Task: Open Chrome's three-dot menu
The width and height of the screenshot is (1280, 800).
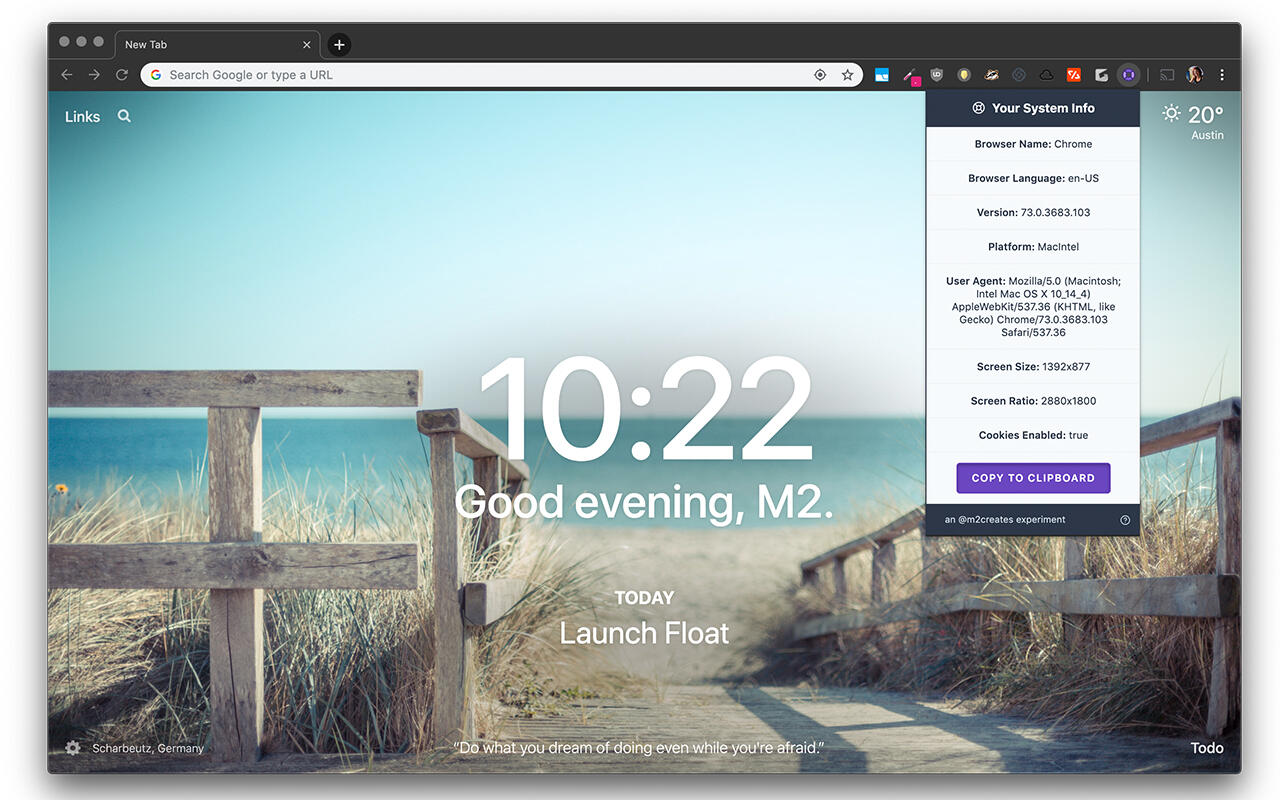Action: 1222,74
